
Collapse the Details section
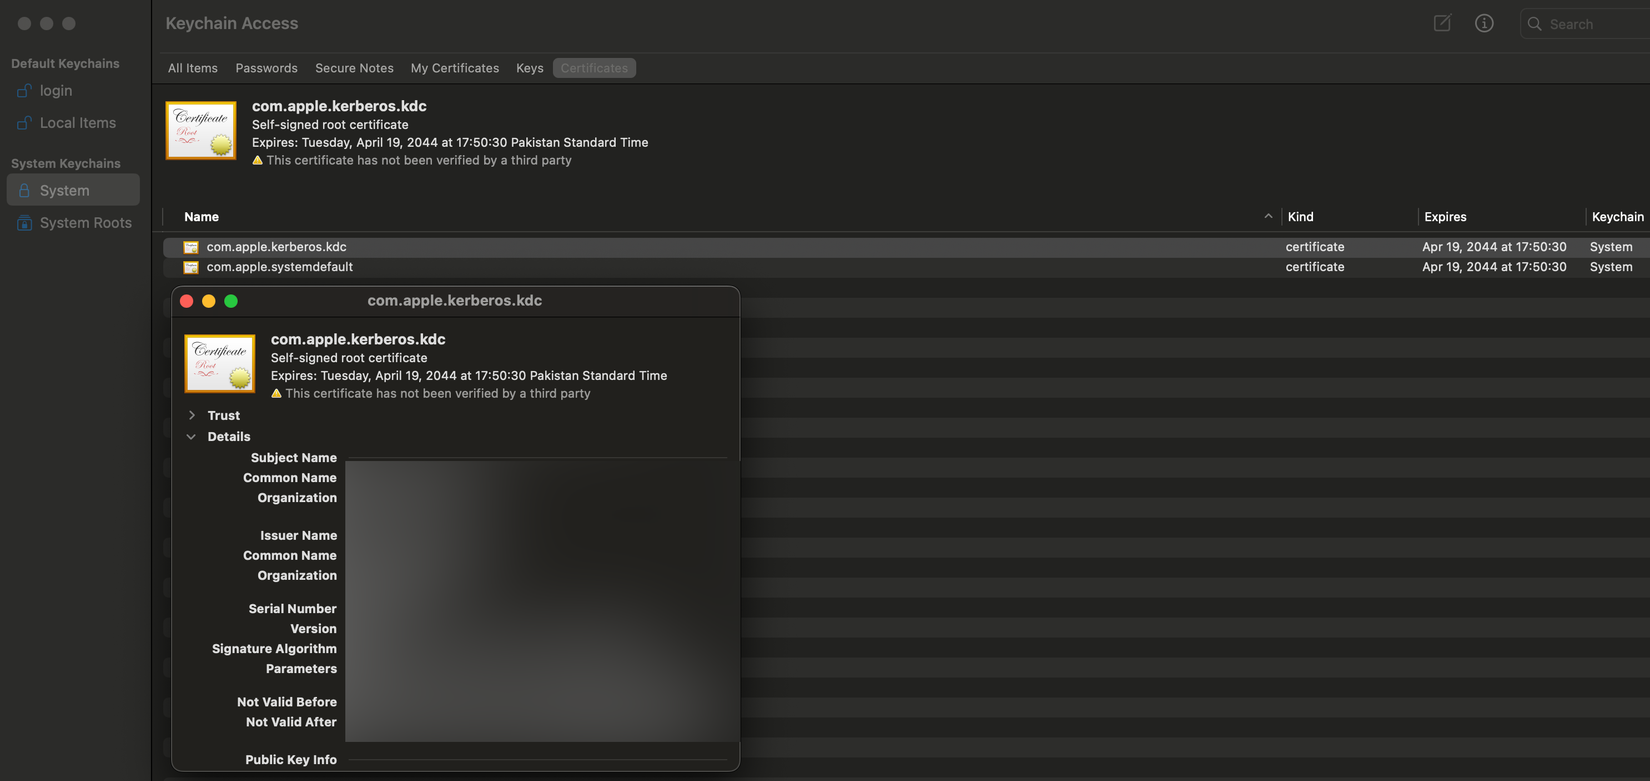coord(191,437)
